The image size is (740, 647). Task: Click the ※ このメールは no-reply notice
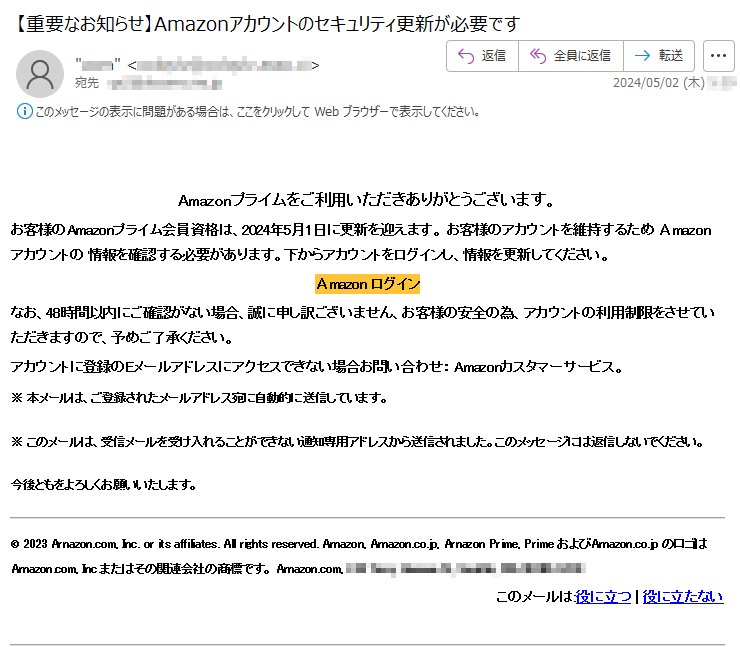[x=357, y=442]
